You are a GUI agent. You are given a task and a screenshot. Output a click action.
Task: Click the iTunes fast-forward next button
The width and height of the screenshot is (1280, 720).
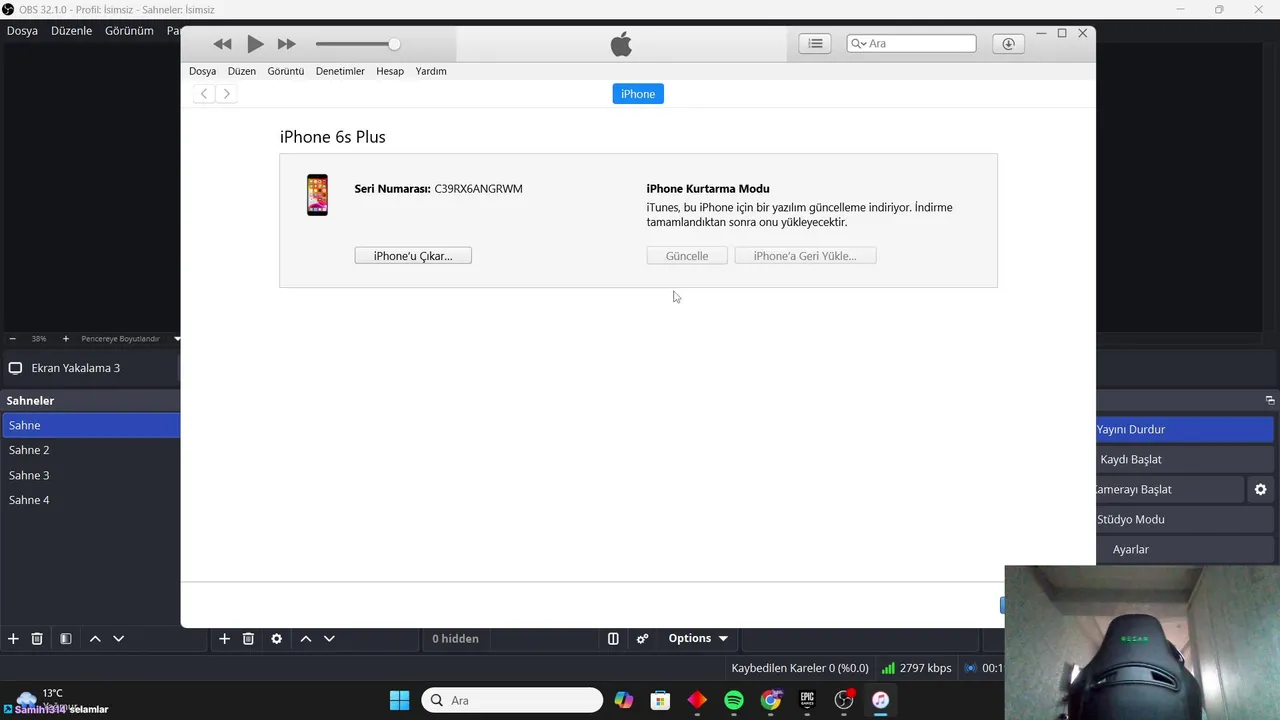(287, 44)
